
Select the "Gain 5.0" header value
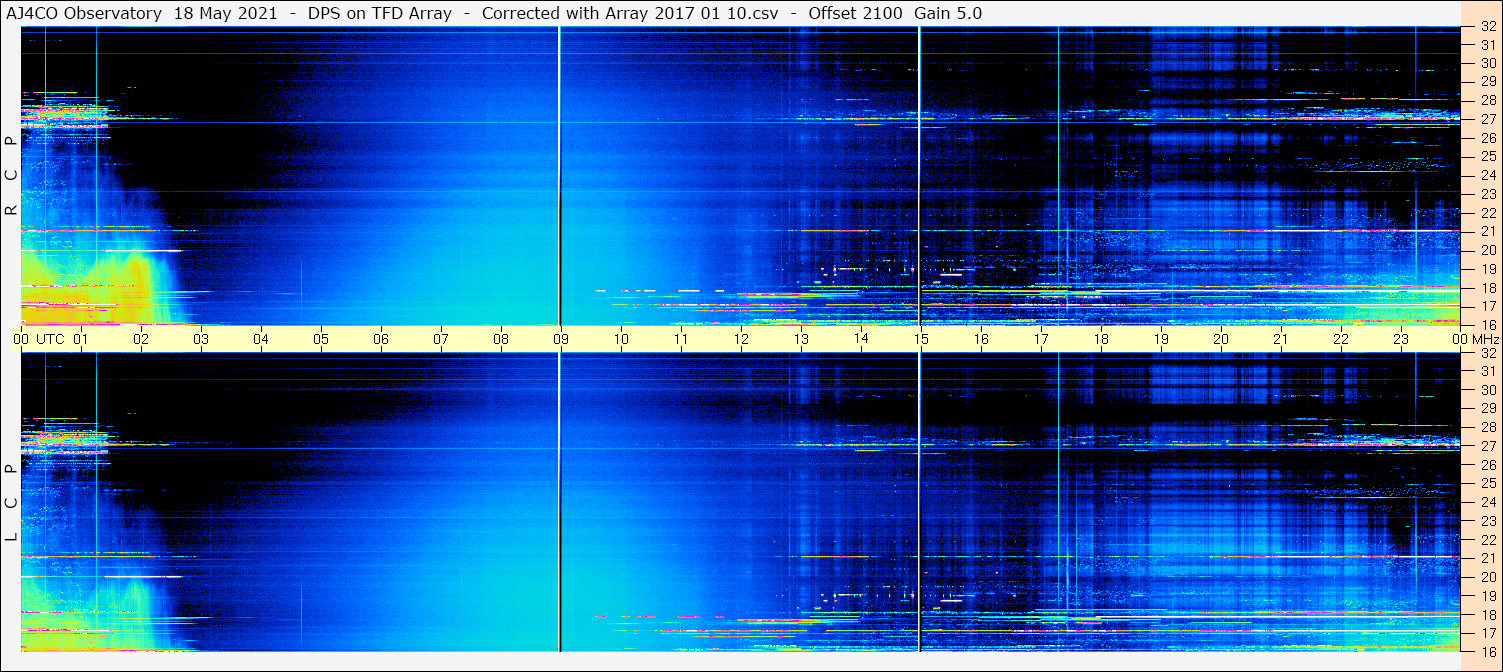click(x=948, y=13)
